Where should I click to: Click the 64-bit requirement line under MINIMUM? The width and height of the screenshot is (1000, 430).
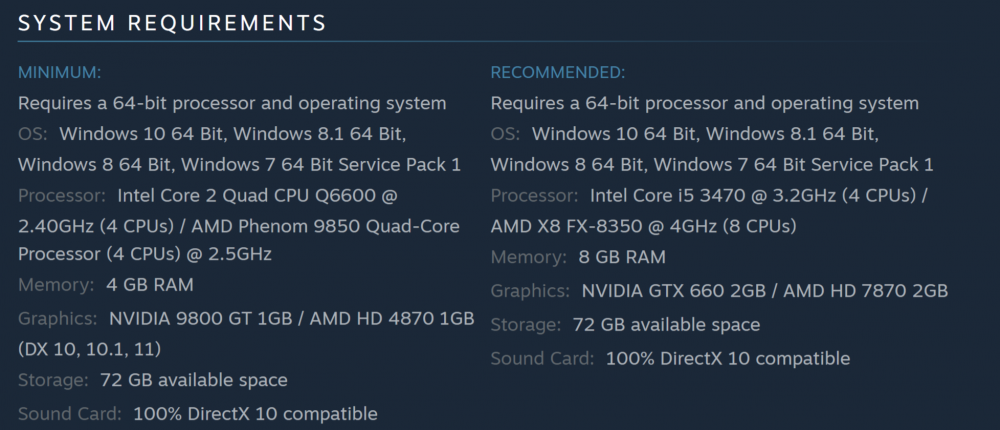pyautogui.click(x=232, y=103)
